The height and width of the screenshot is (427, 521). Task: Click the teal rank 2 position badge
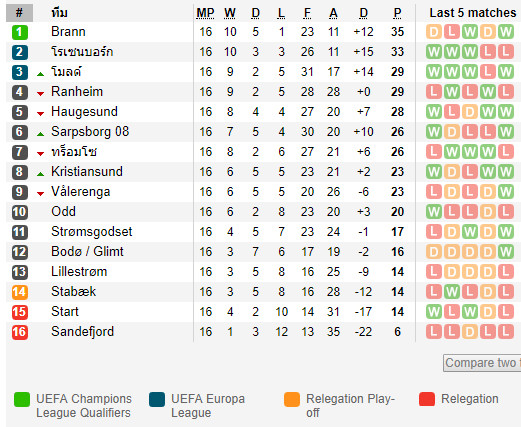[x=20, y=52]
